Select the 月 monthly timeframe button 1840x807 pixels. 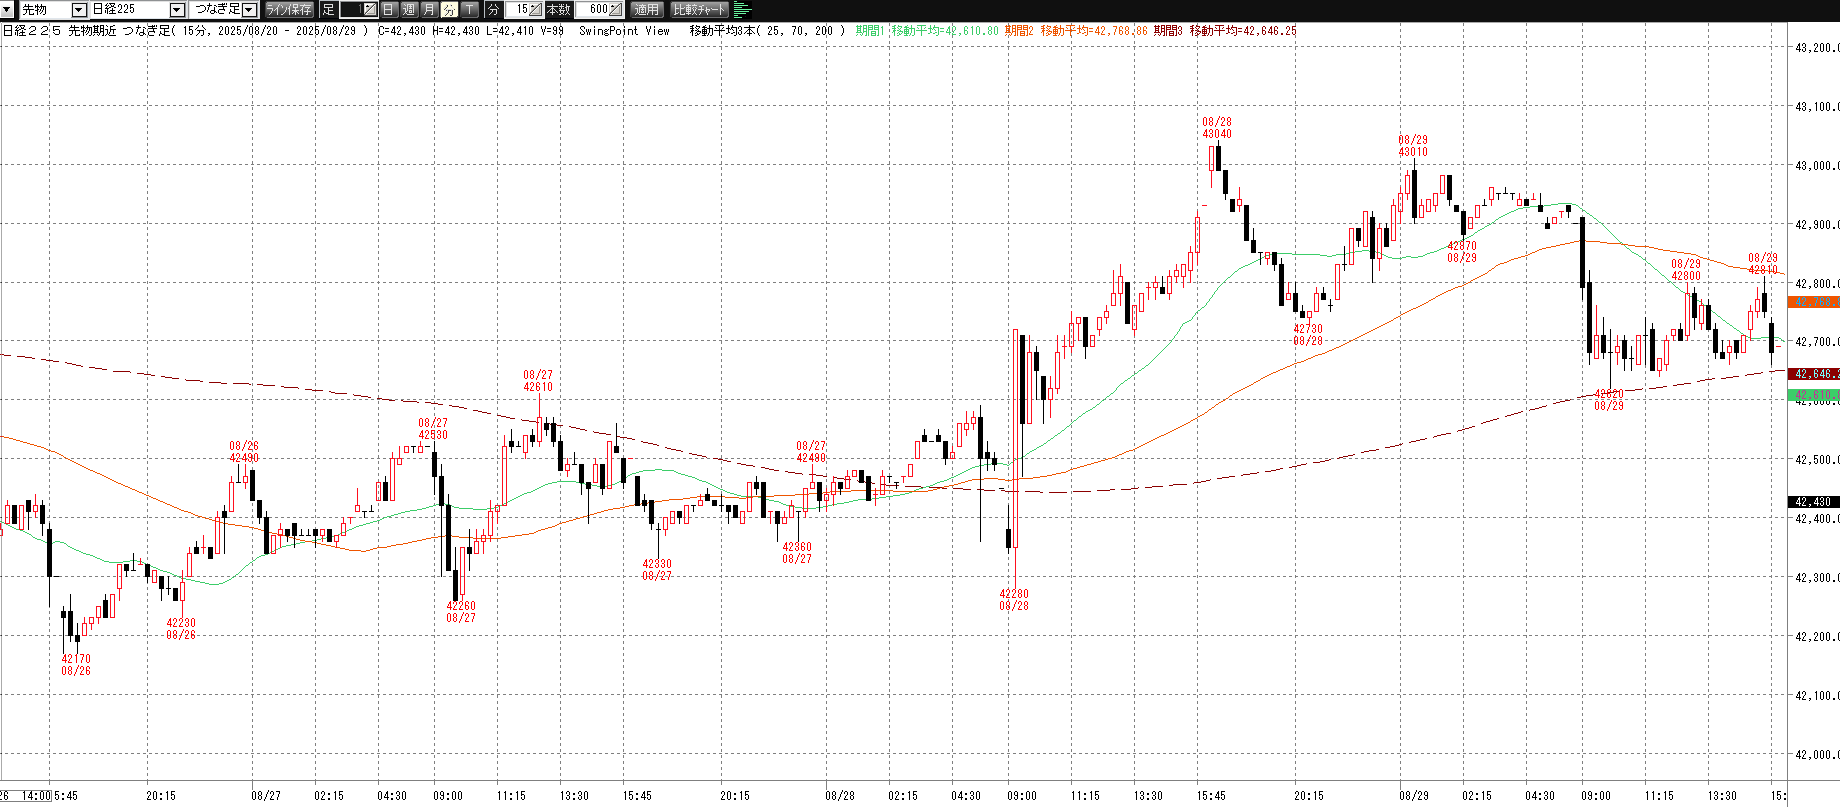coord(429,9)
